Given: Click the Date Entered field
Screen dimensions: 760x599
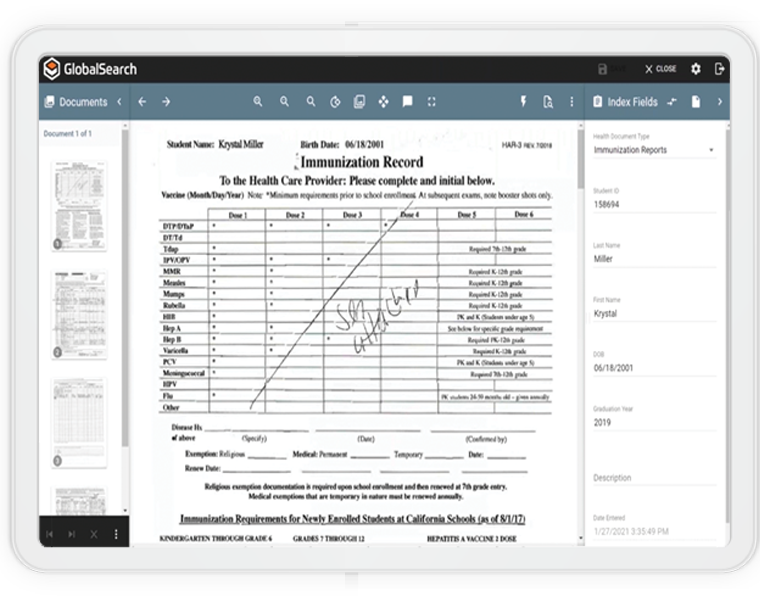Looking at the screenshot, I should (x=654, y=532).
